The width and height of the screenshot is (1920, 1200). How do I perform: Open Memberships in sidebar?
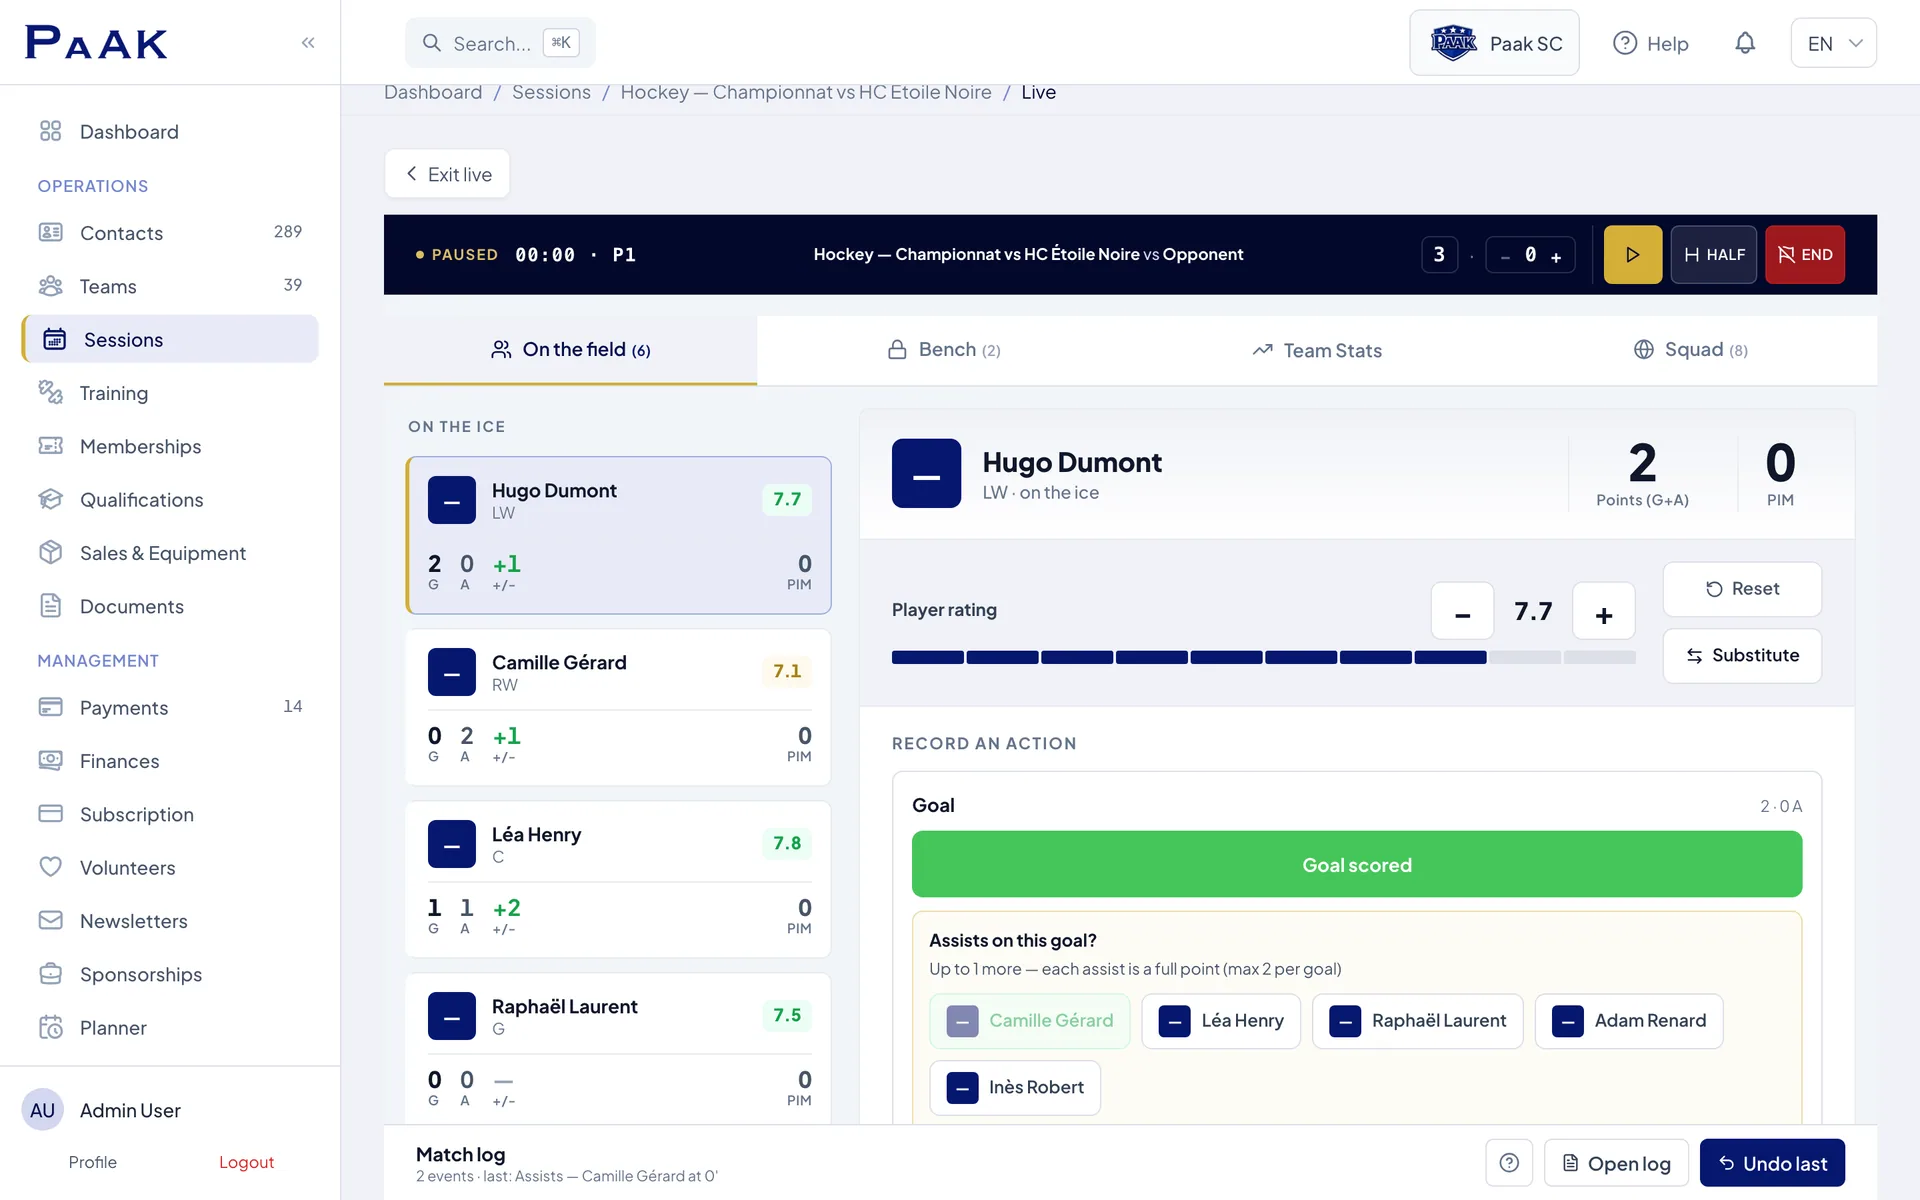[x=170, y=446]
